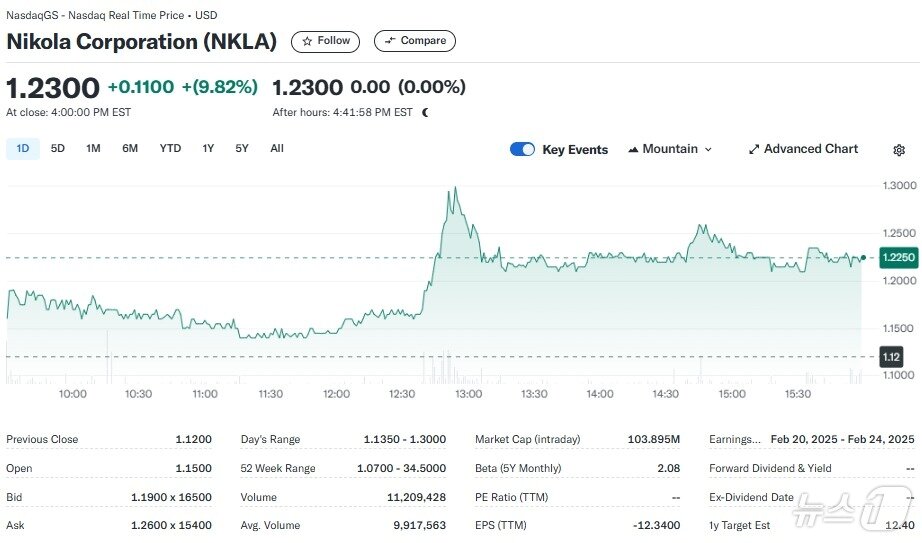
Task: Click the after-hours moon icon
Action: click(425, 113)
